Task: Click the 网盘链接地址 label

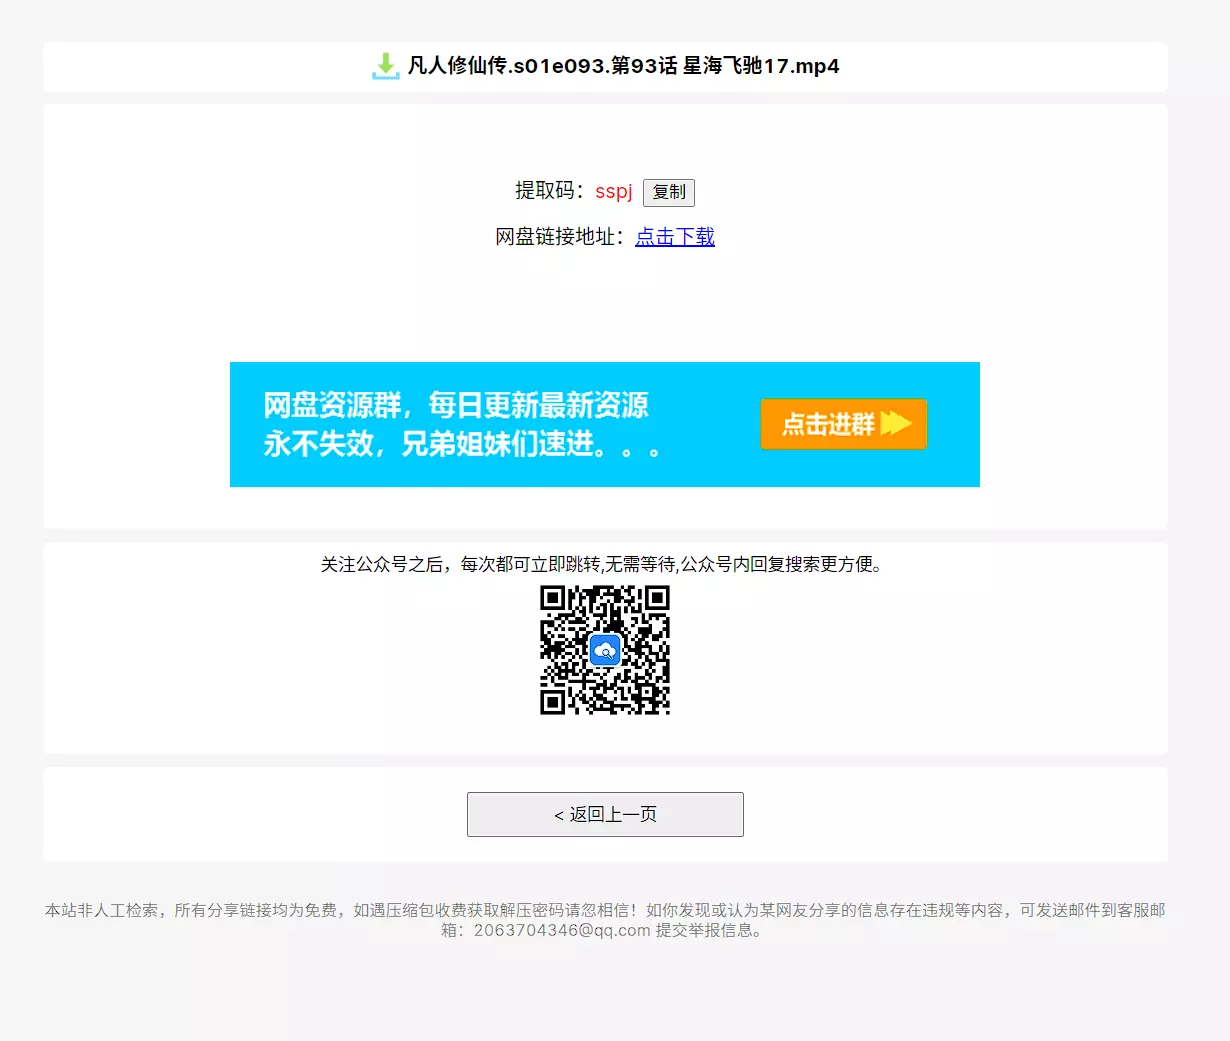Action: click(x=560, y=237)
